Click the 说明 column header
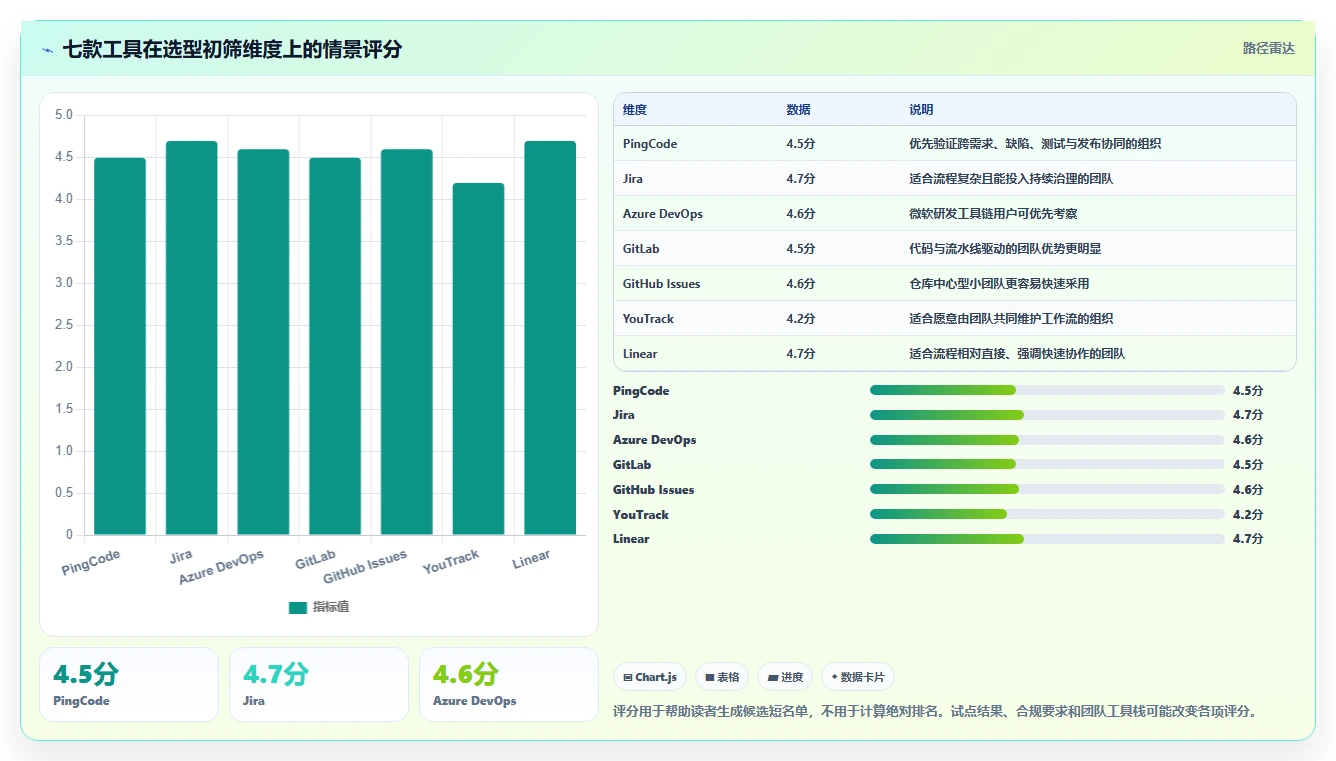Image resolution: width=1336 pixels, height=761 pixels. 921,110
